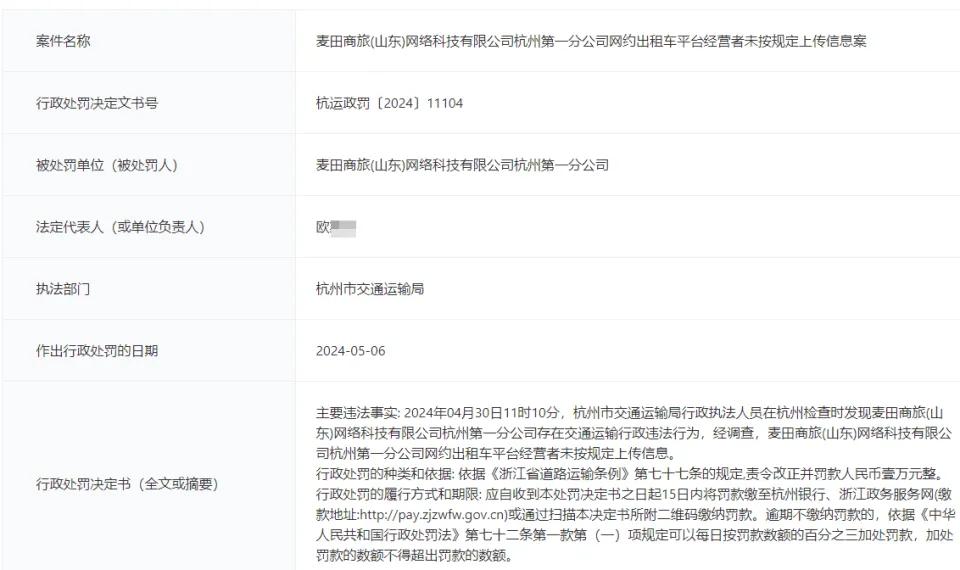Click the label 作出行政处罚的日期
This screenshot has height=570, width=960.
pos(97,351)
